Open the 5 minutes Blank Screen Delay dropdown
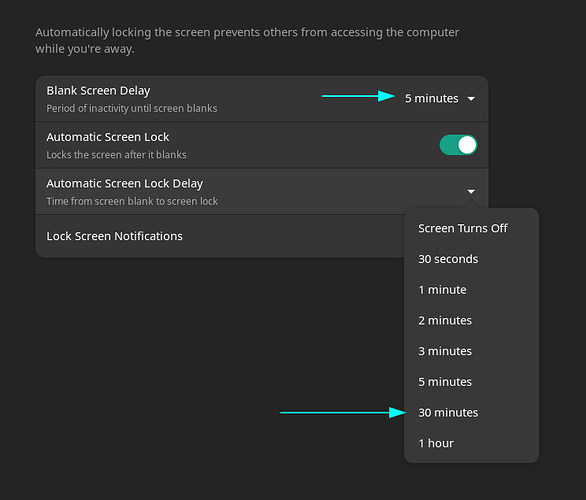 (440, 98)
